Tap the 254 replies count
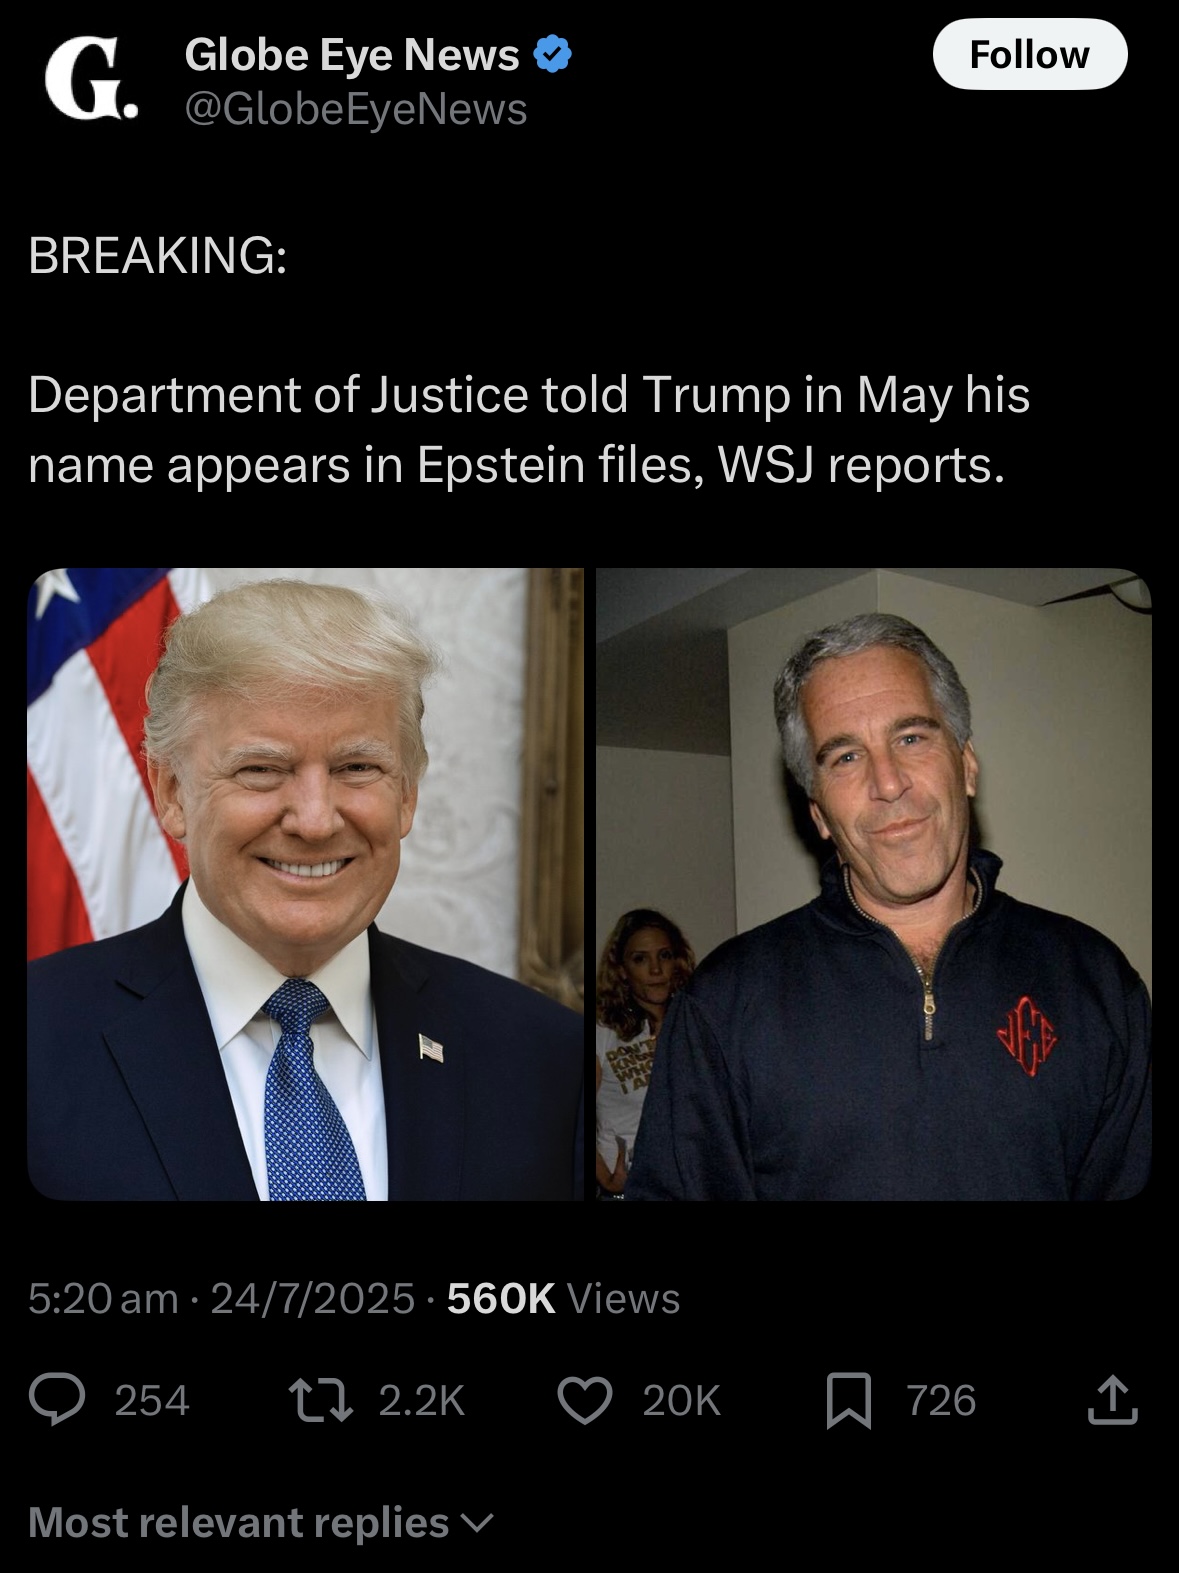 point(152,1400)
